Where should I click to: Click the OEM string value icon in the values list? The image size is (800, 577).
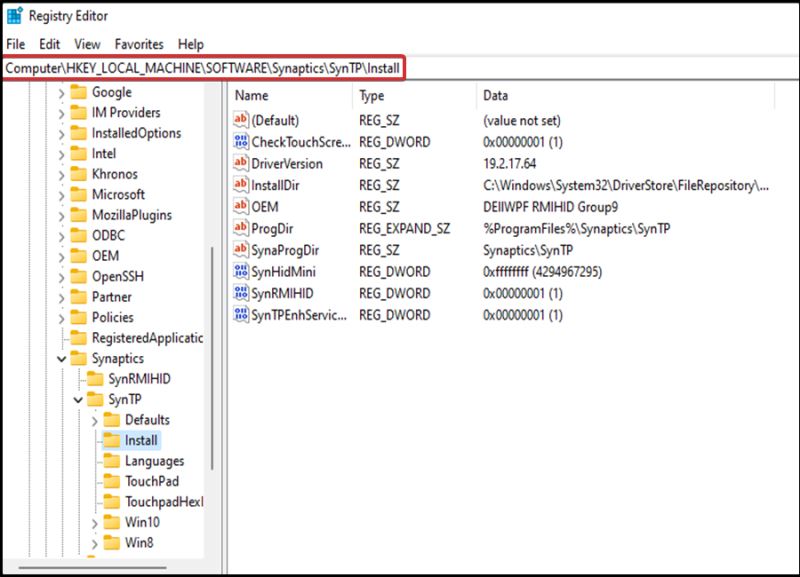point(240,206)
